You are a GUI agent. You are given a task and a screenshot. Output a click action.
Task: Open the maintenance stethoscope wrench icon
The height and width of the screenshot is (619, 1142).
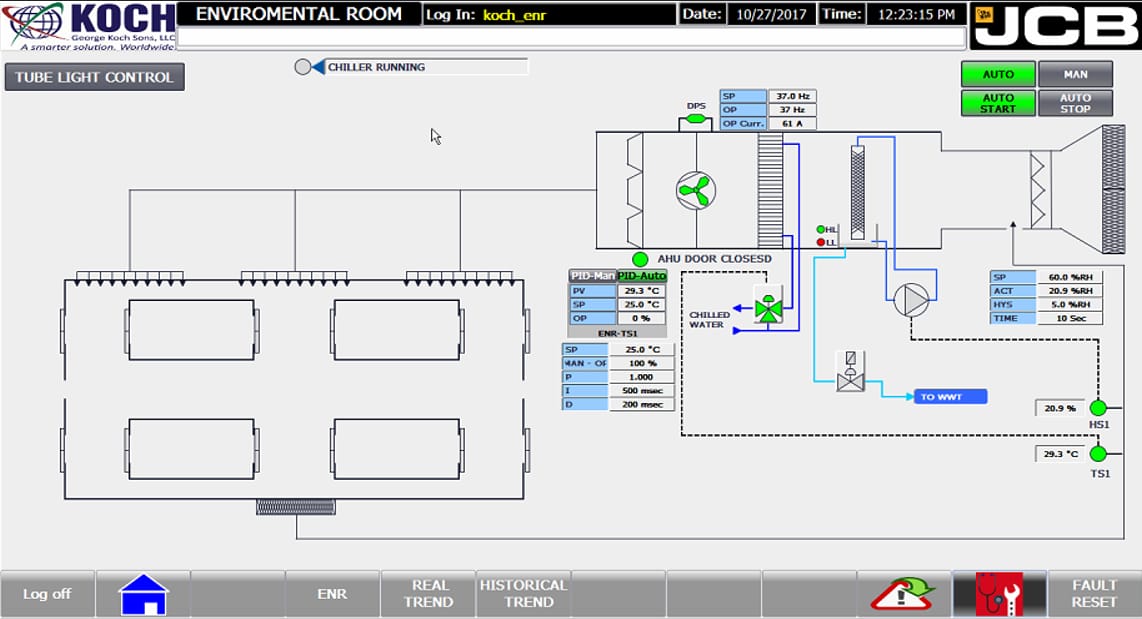coord(999,594)
